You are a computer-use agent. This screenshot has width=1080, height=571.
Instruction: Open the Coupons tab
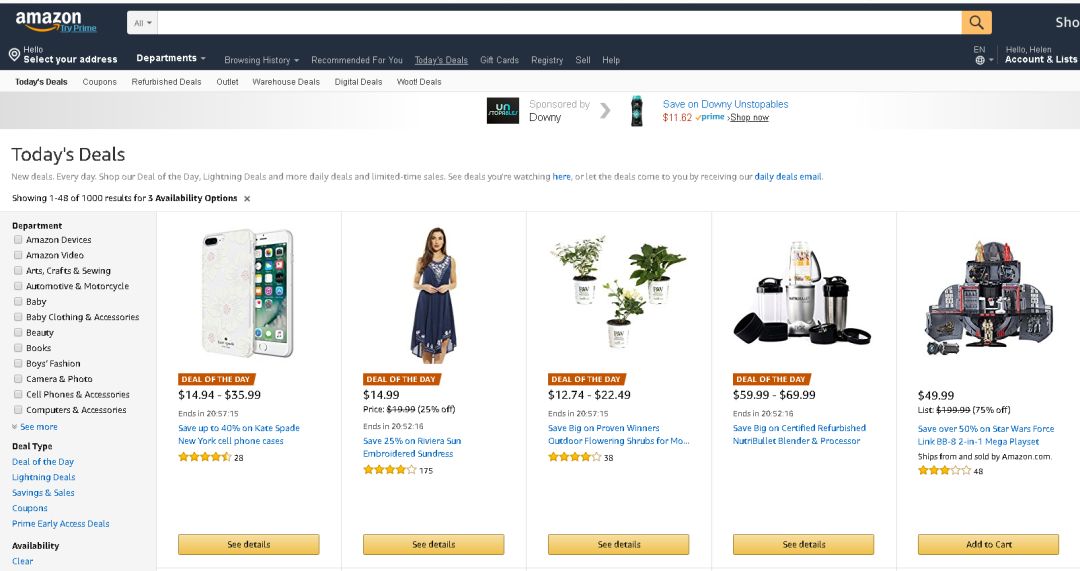(x=99, y=82)
